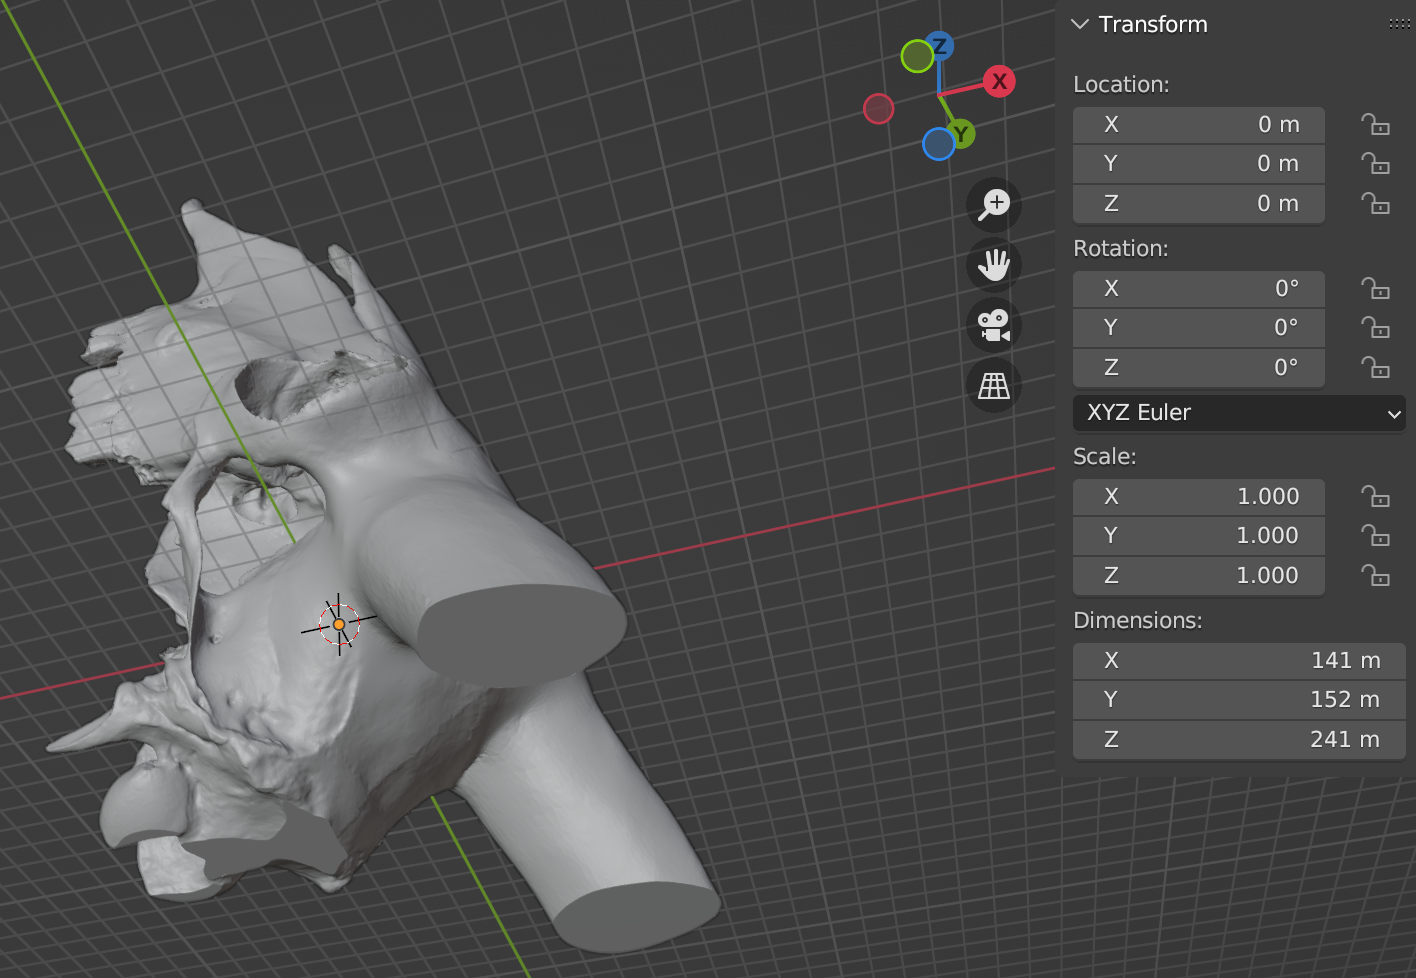Screen dimensions: 1416x978
Task: Toggle lock for Location Y
Action: coord(1375,163)
